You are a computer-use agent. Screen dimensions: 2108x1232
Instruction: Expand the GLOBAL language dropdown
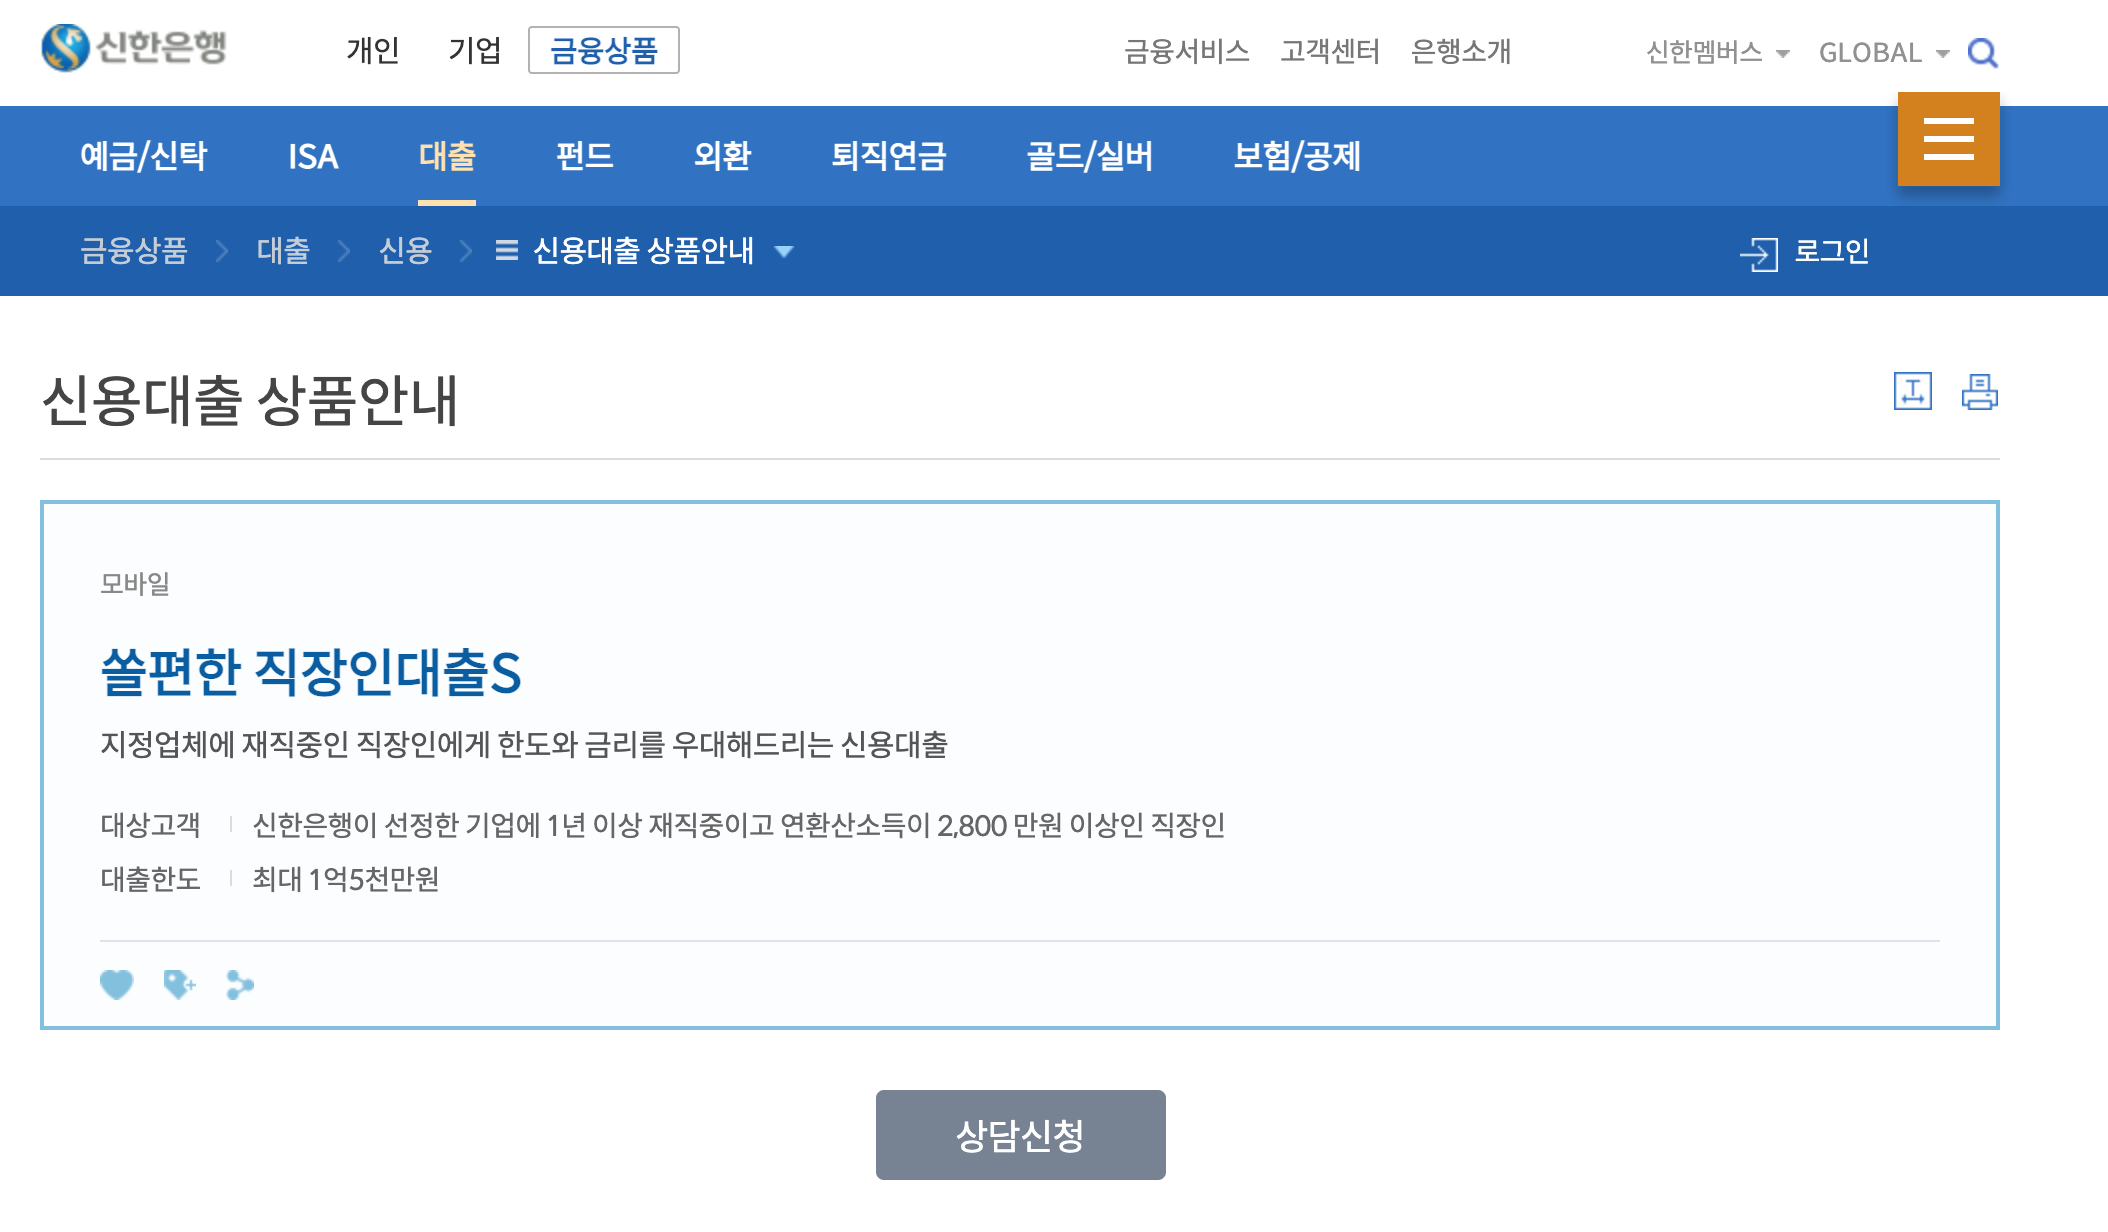pyautogui.click(x=1884, y=52)
